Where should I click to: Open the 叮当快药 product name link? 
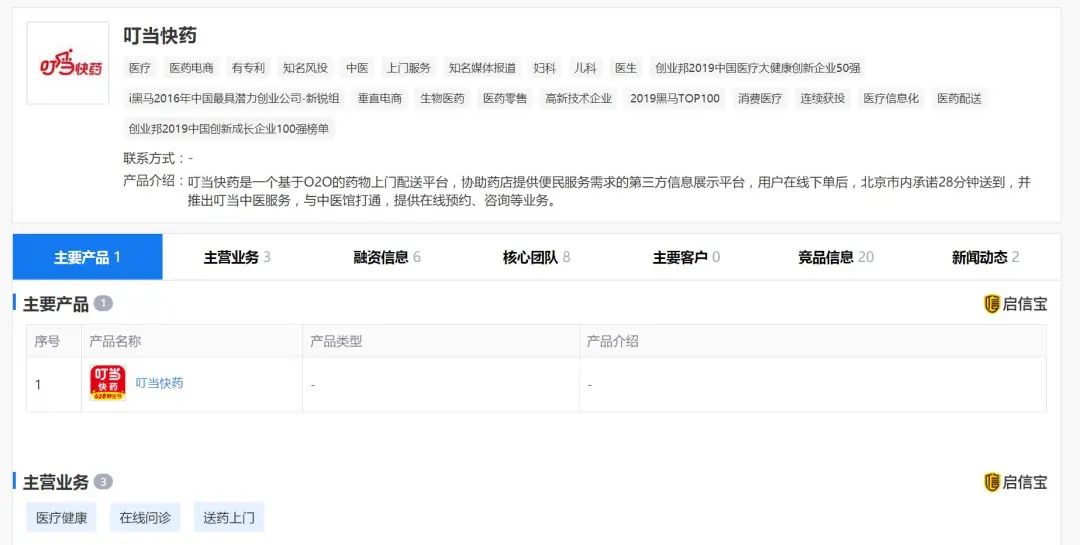click(159, 384)
